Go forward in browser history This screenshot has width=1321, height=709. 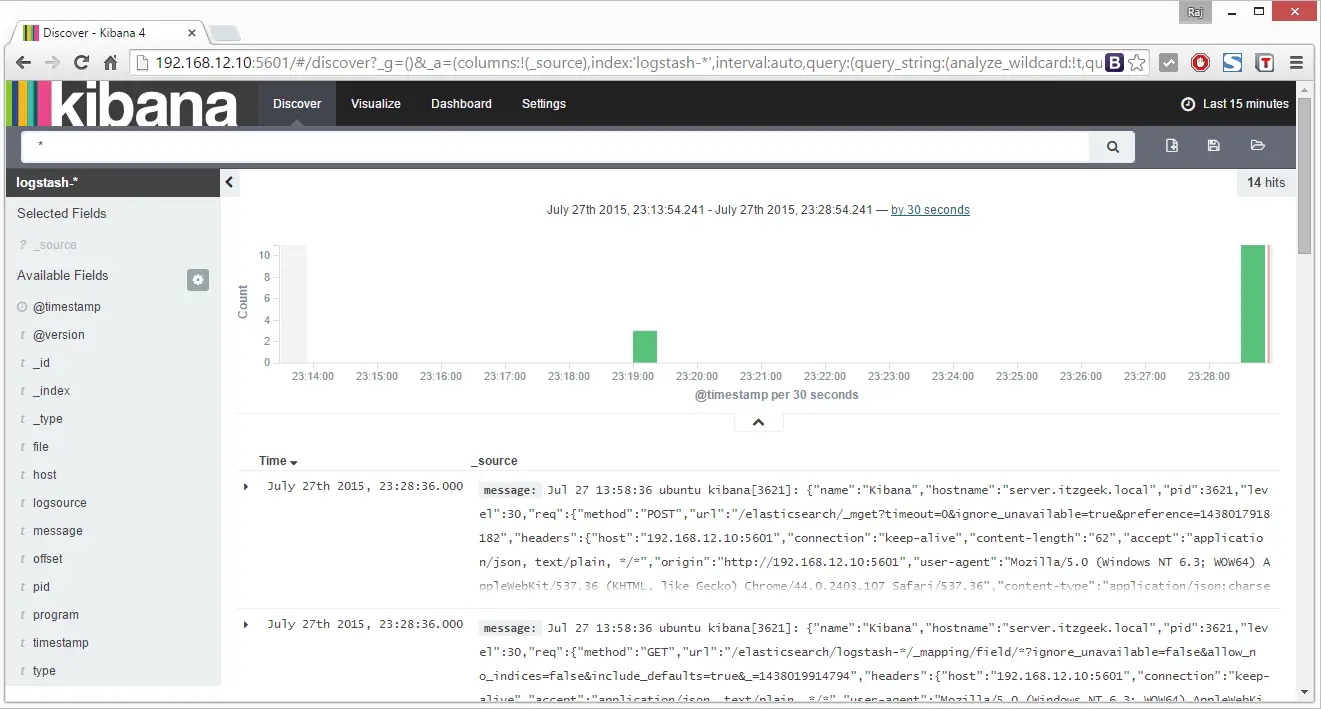(x=53, y=63)
